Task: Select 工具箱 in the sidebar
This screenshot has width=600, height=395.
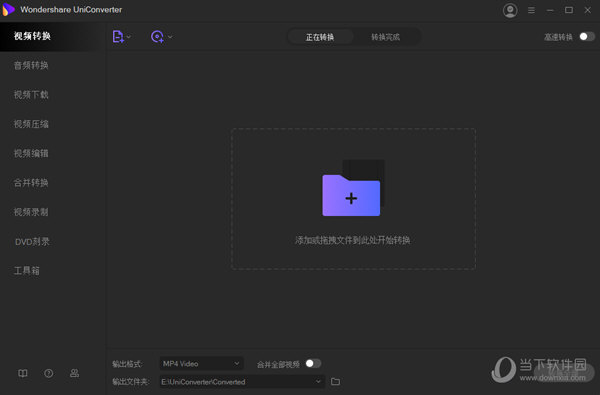Action: pyautogui.click(x=52, y=271)
